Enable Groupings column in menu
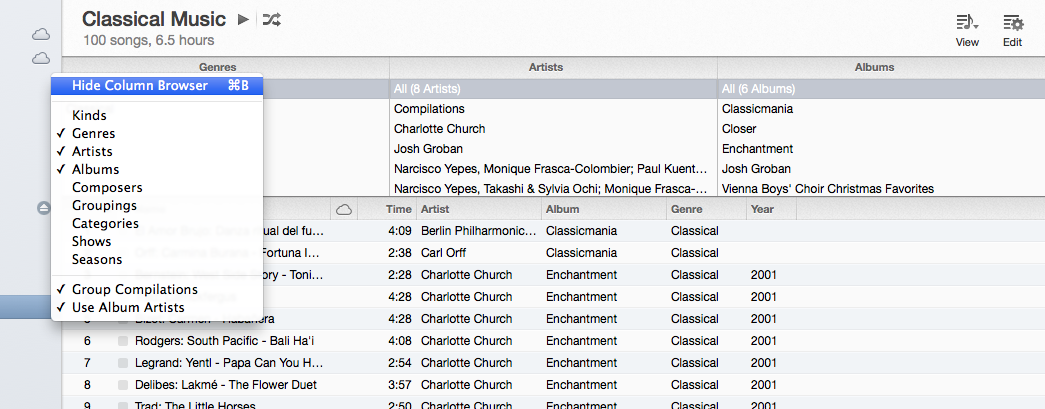The image size is (1045, 409). (157, 205)
